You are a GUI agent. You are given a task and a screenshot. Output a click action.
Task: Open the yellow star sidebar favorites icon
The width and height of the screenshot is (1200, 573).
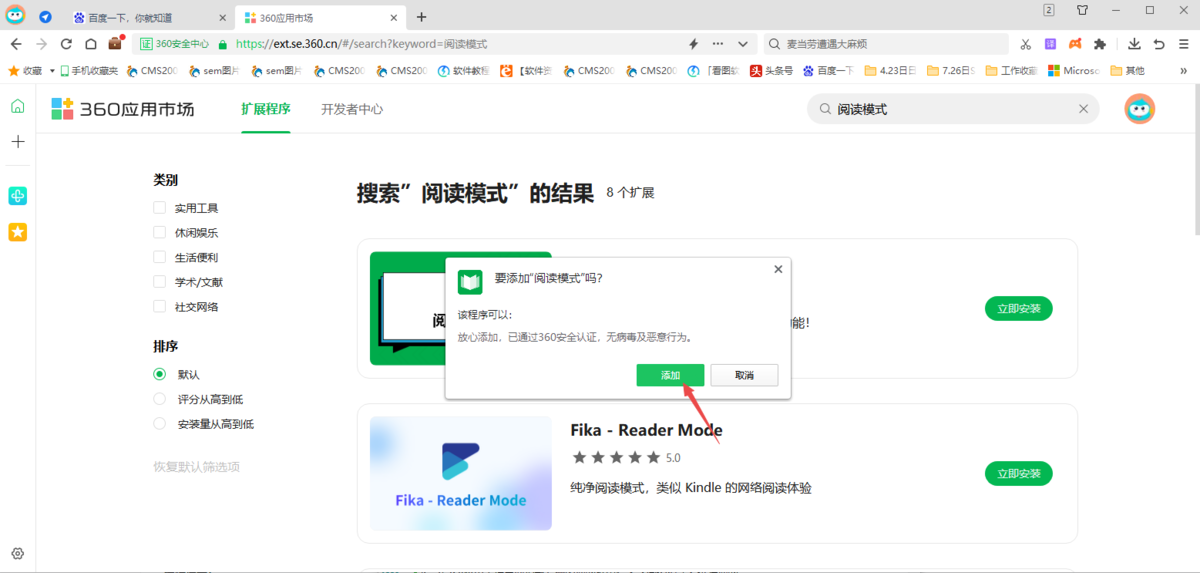tap(17, 232)
